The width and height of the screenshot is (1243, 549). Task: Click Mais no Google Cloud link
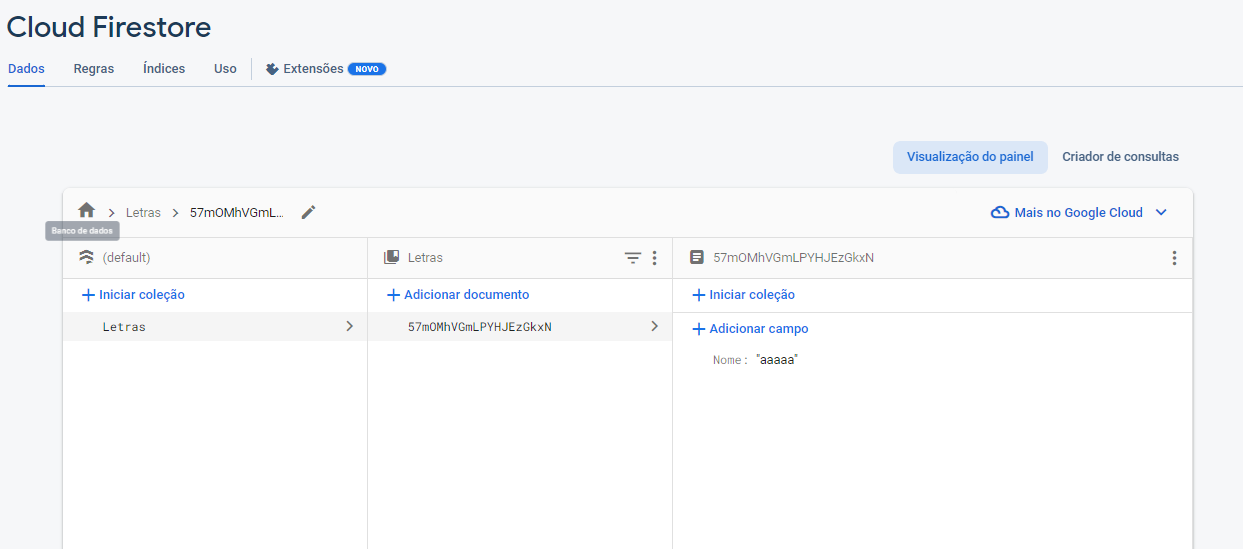tap(1078, 212)
